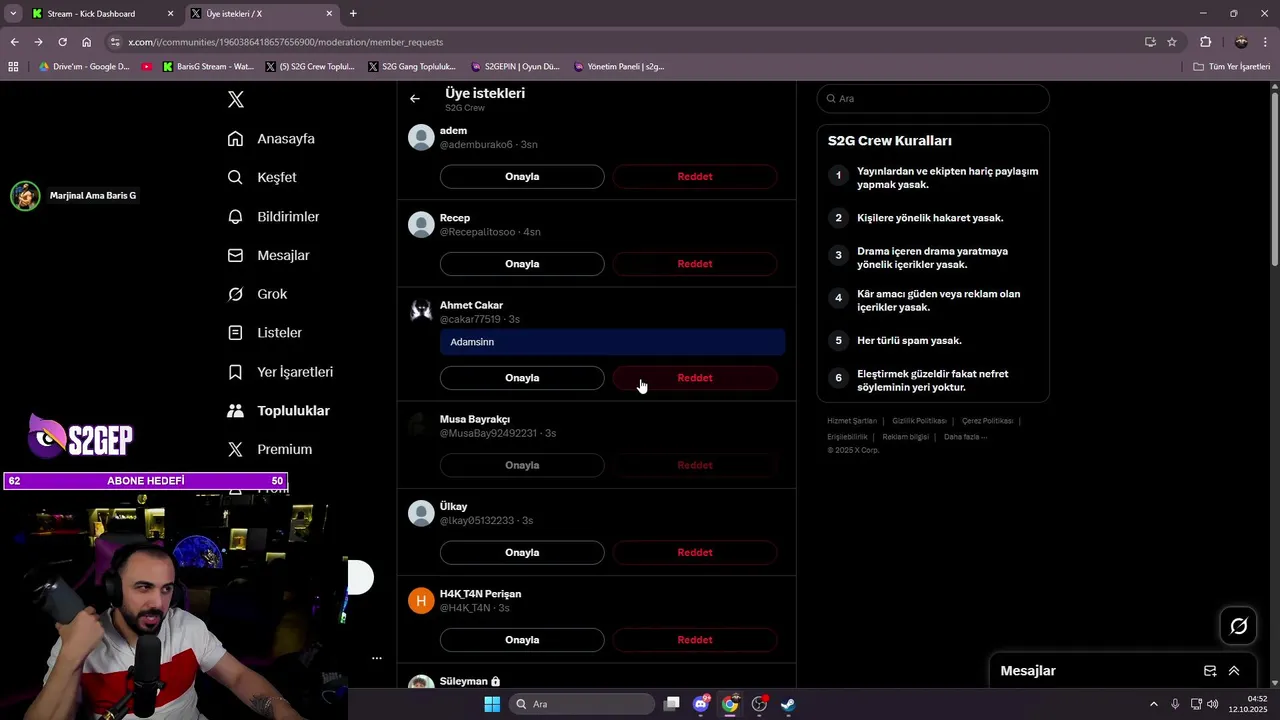Open Windows Start menu
This screenshot has height=720, width=1280.
tap(492, 704)
